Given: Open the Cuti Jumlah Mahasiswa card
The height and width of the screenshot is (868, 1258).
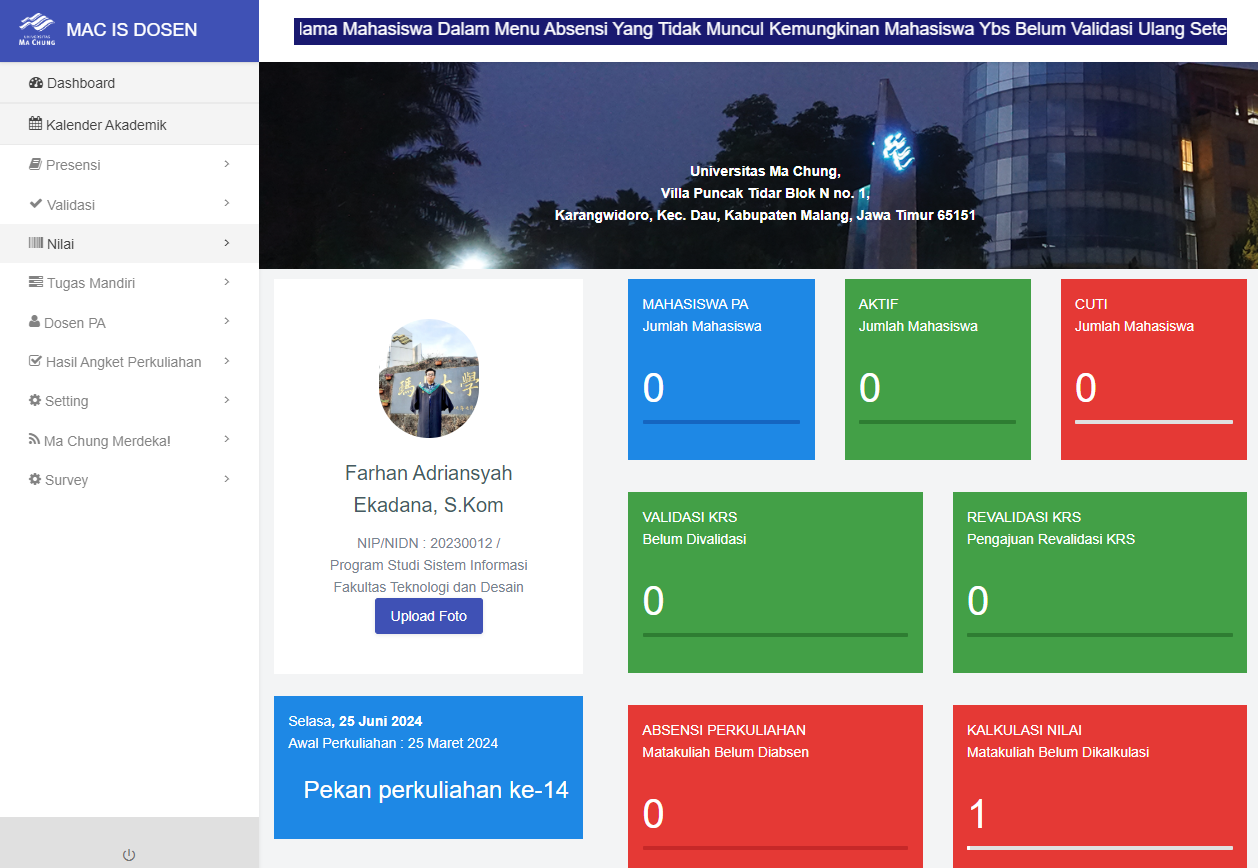Looking at the screenshot, I should coord(1154,369).
